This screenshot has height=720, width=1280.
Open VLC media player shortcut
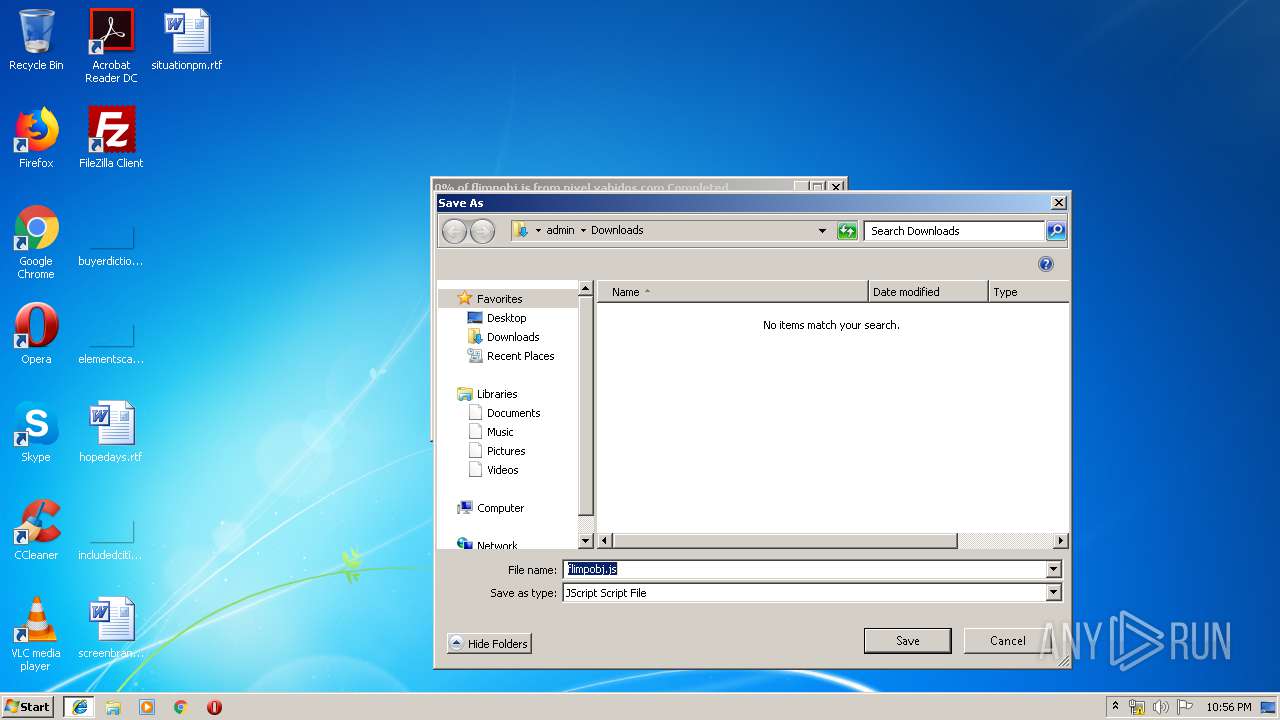[x=36, y=635]
